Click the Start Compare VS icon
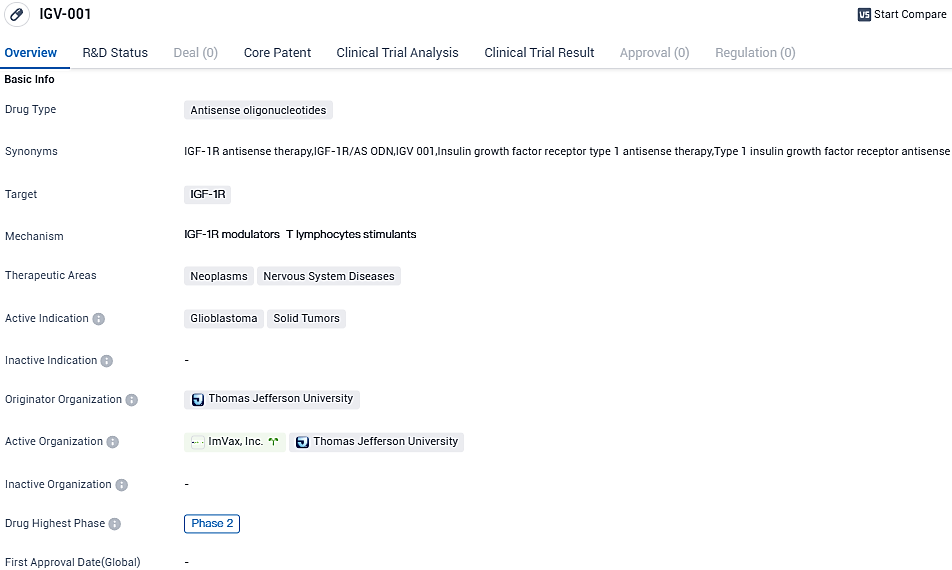This screenshot has width=952, height=570. [864, 15]
